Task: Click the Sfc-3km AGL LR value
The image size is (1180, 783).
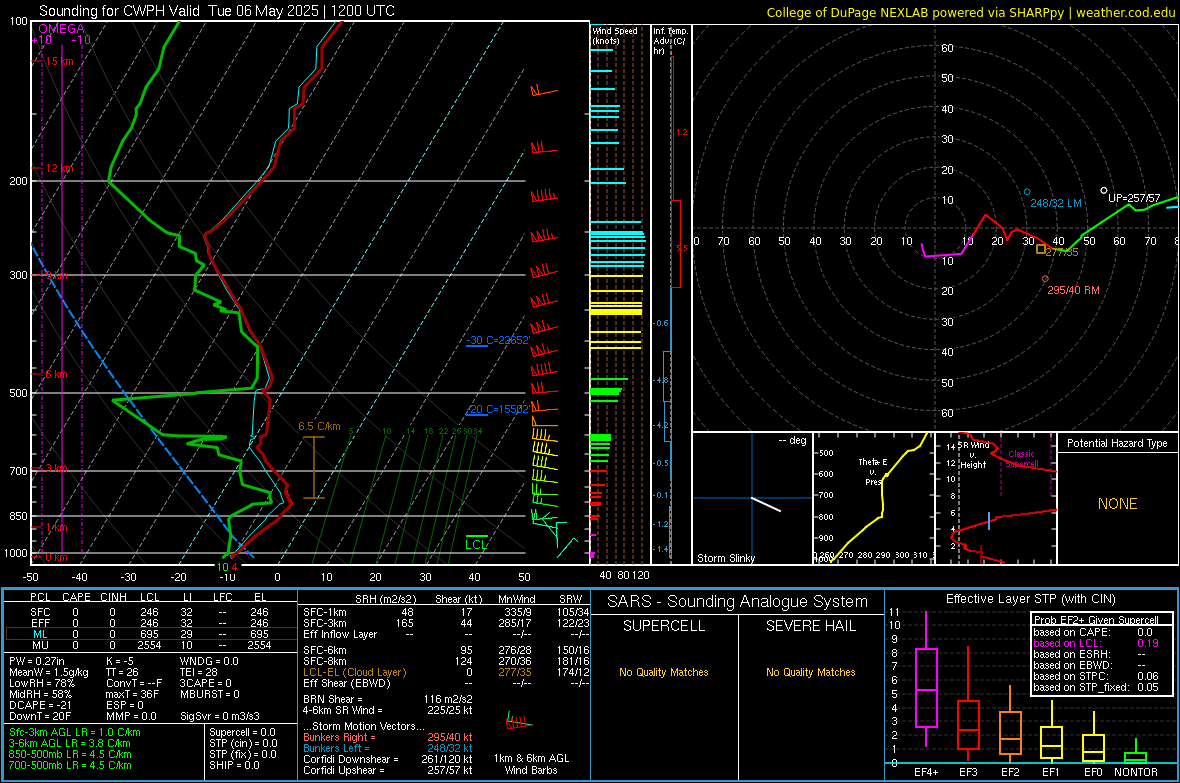Action: point(75,732)
